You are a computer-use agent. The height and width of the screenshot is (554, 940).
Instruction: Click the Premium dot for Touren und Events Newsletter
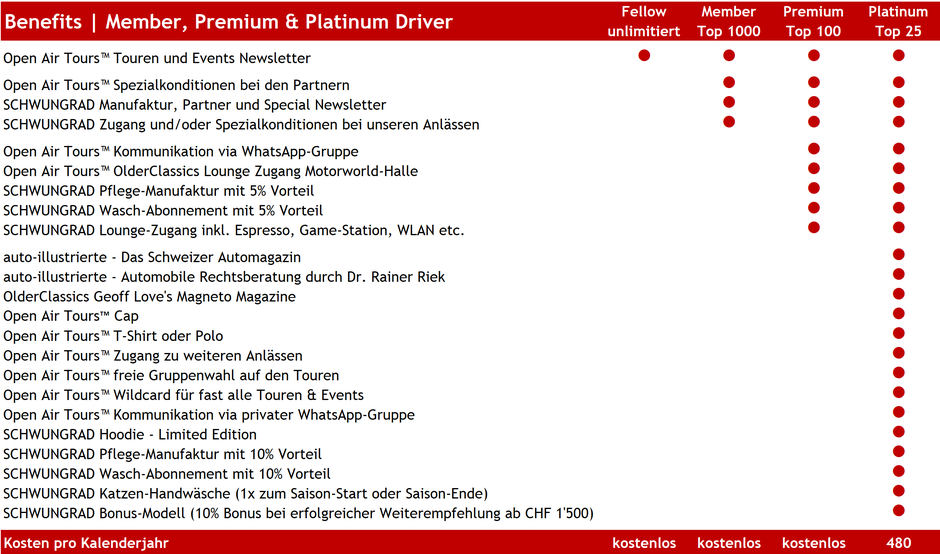(x=814, y=55)
